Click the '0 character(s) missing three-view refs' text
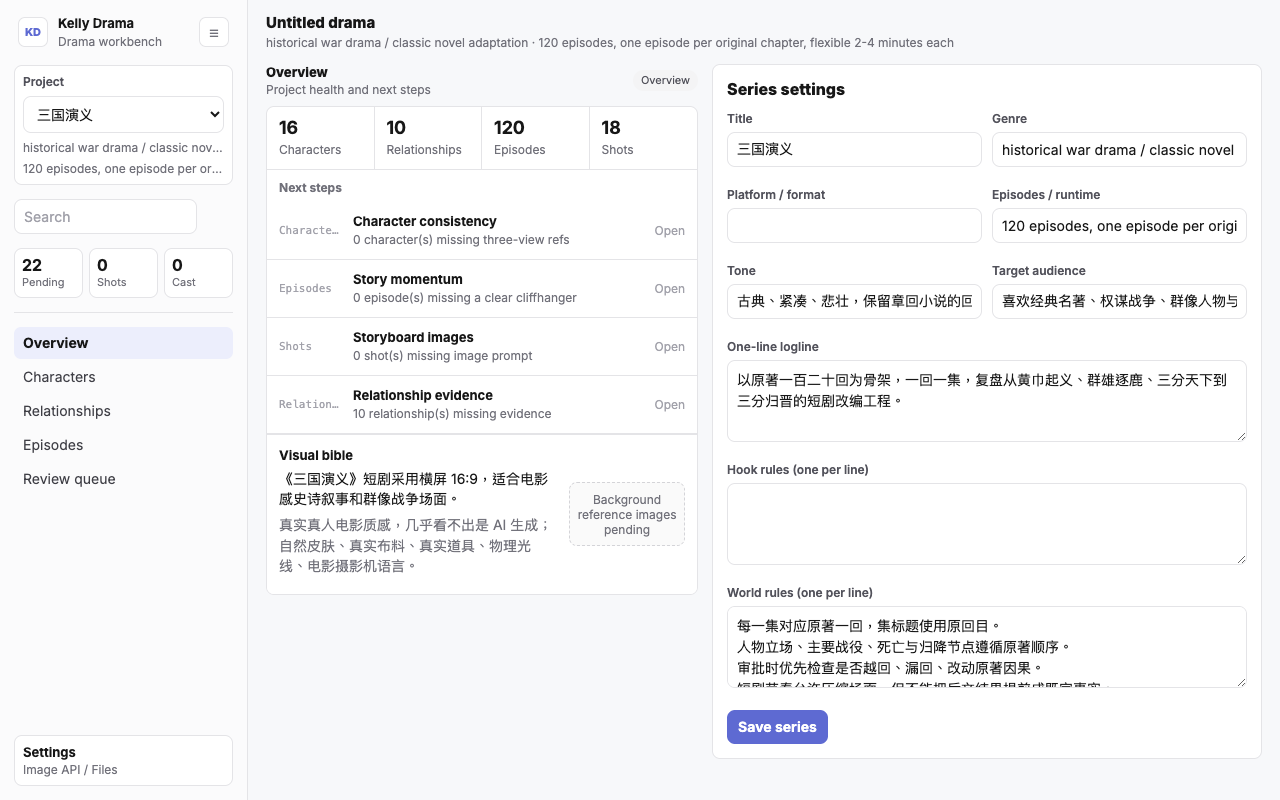The image size is (1280, 800). point(461,240)
